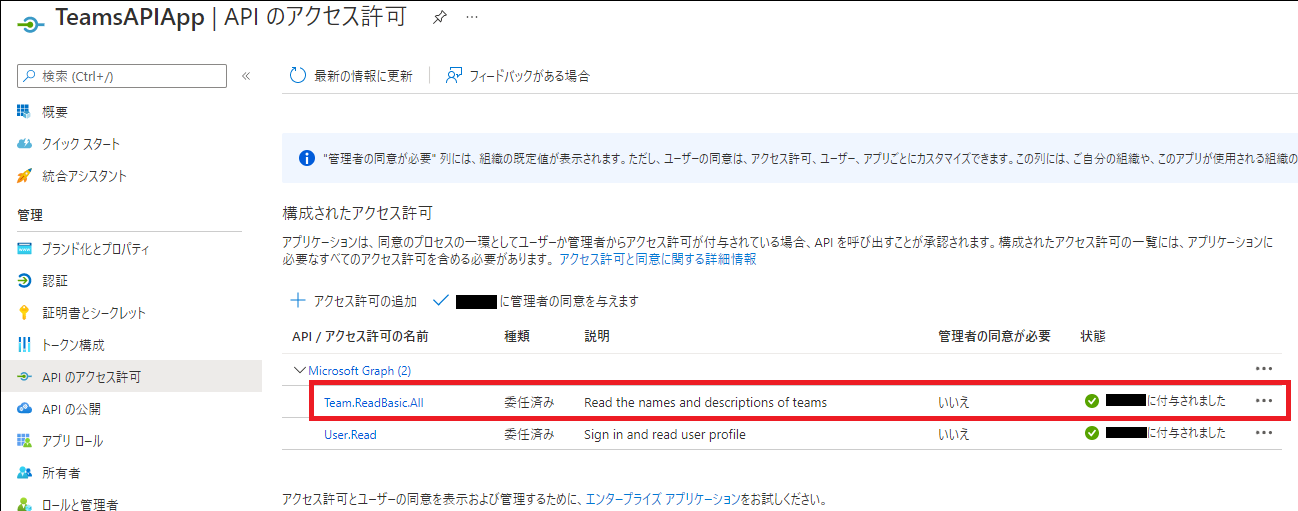Click いいえ in the Team.ReadBasic.All row
Screen dimensions: 1298x511
tap(953, 402)
